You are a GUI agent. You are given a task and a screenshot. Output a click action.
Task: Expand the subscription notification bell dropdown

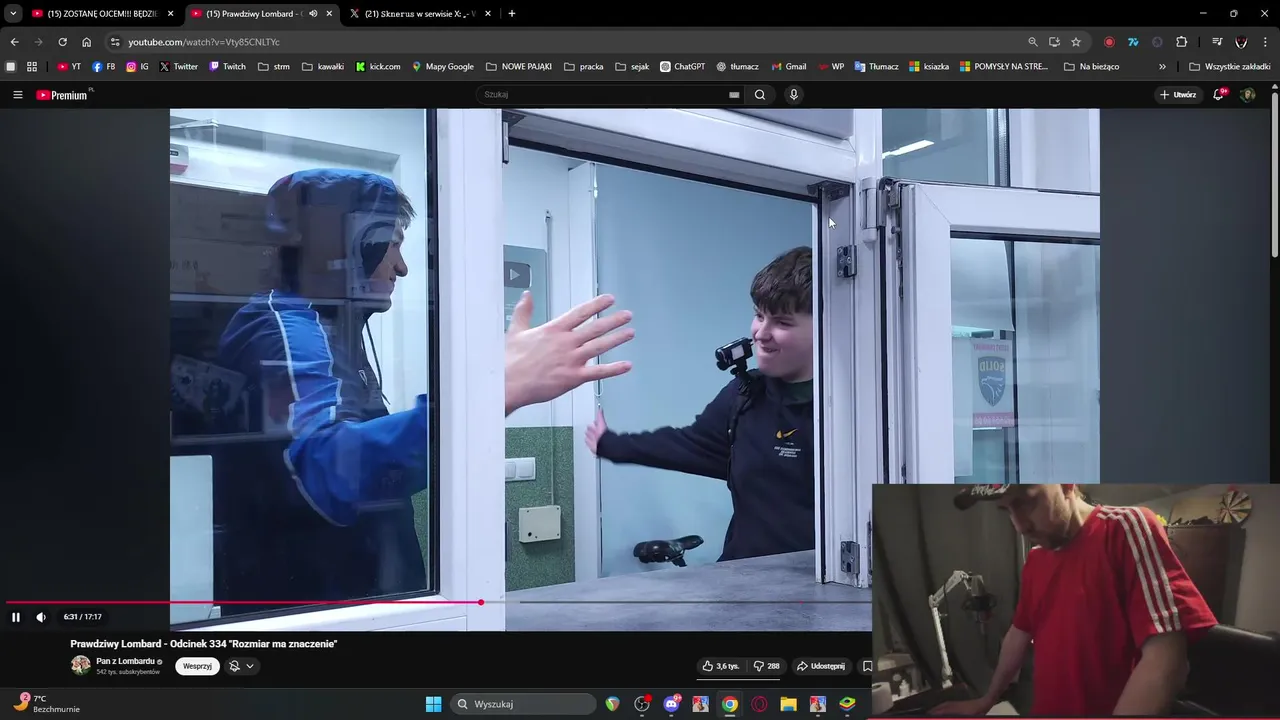point(241,666)
